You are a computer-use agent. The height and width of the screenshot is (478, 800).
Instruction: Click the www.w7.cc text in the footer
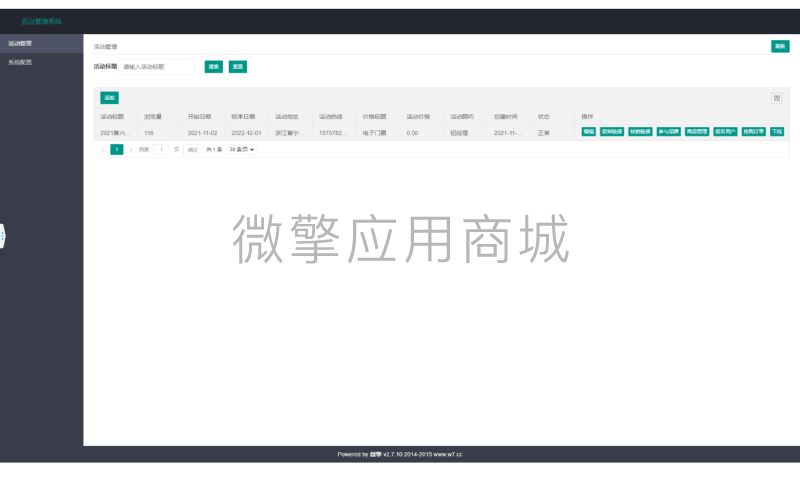click(448, 455)
